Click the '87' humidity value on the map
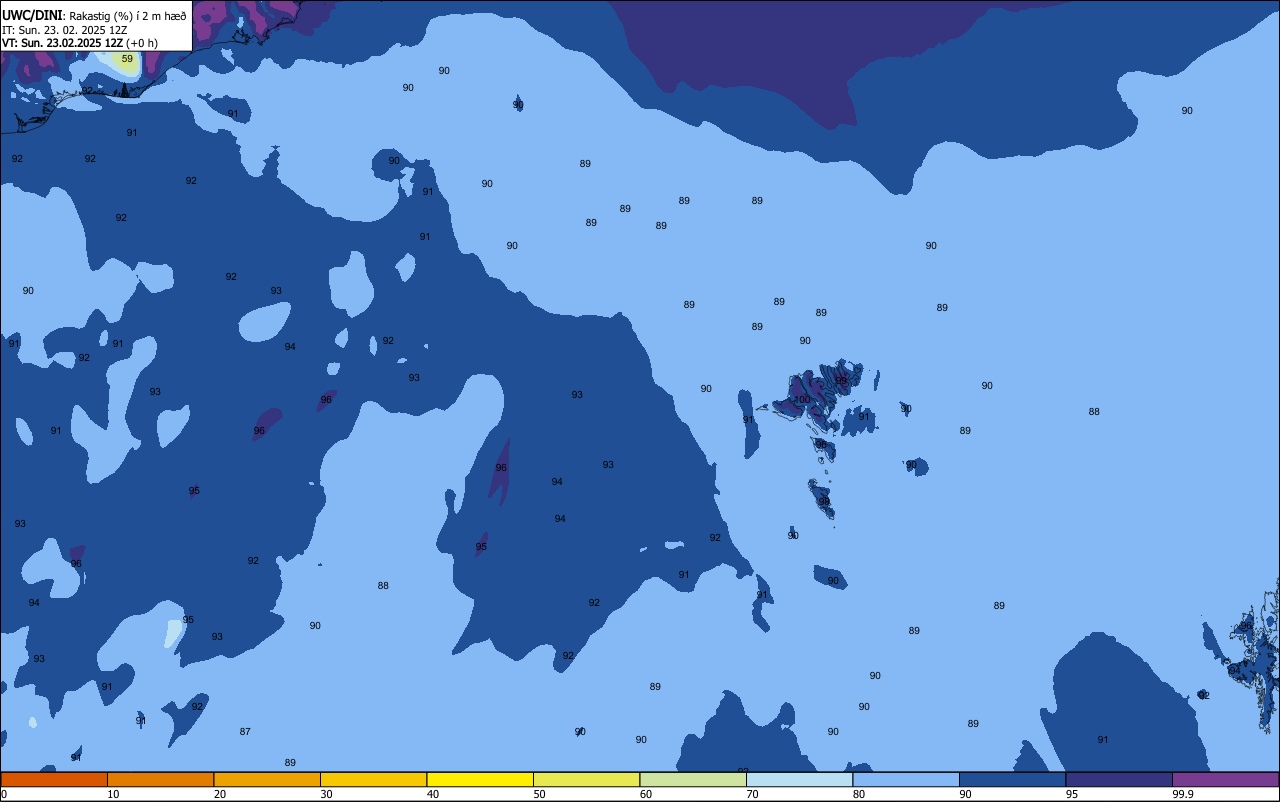Screen dimensions: 1280x802 (x=245, y=732)
